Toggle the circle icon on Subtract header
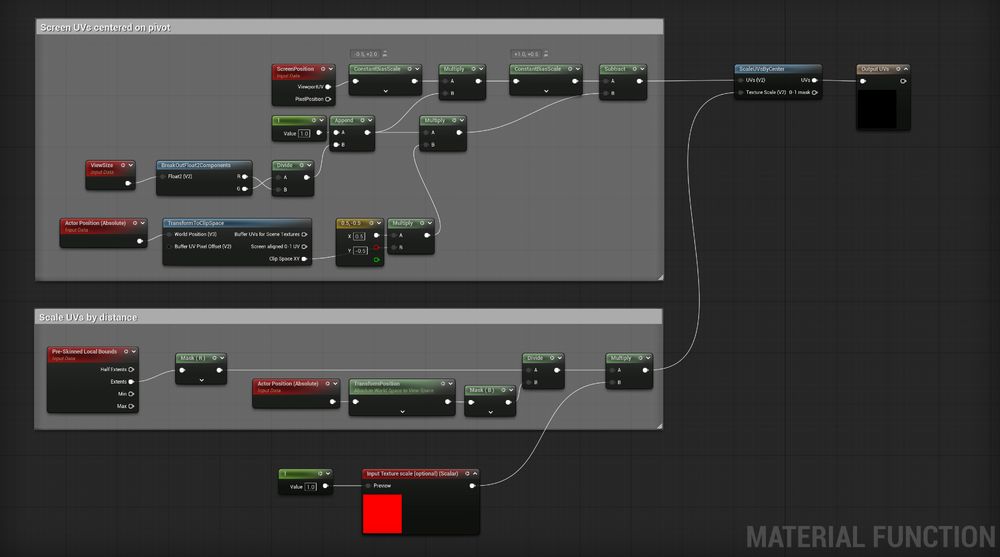The width and height of the screenshot is (1000, 557). pos(635,69)
